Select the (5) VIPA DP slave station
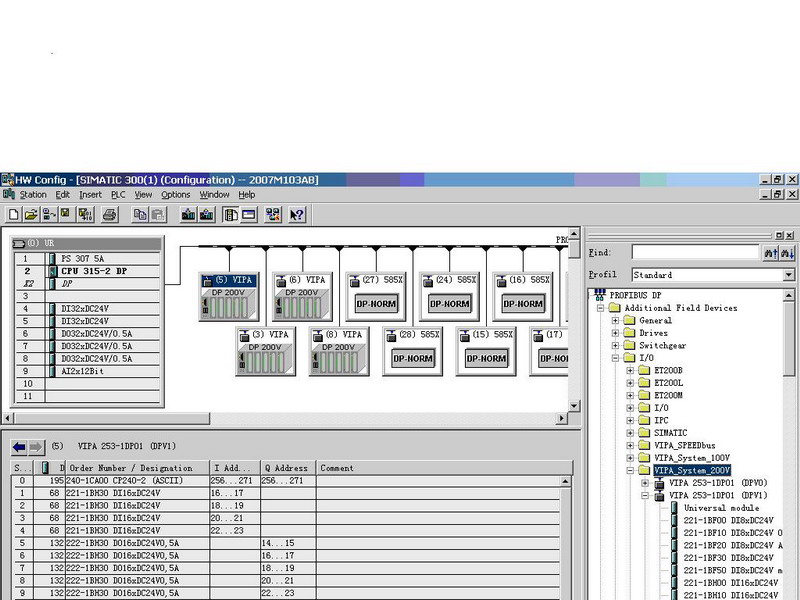The height and width of the screenshot is (600, 800). [229, 296]
